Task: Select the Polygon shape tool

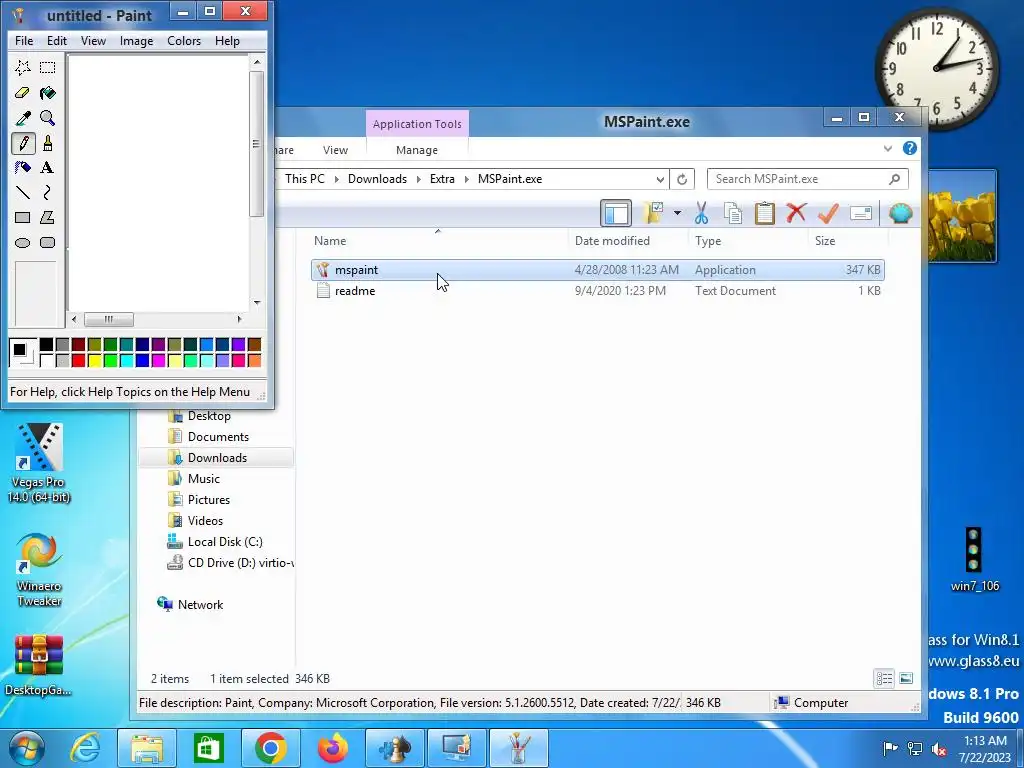Action: pos(48,217)
